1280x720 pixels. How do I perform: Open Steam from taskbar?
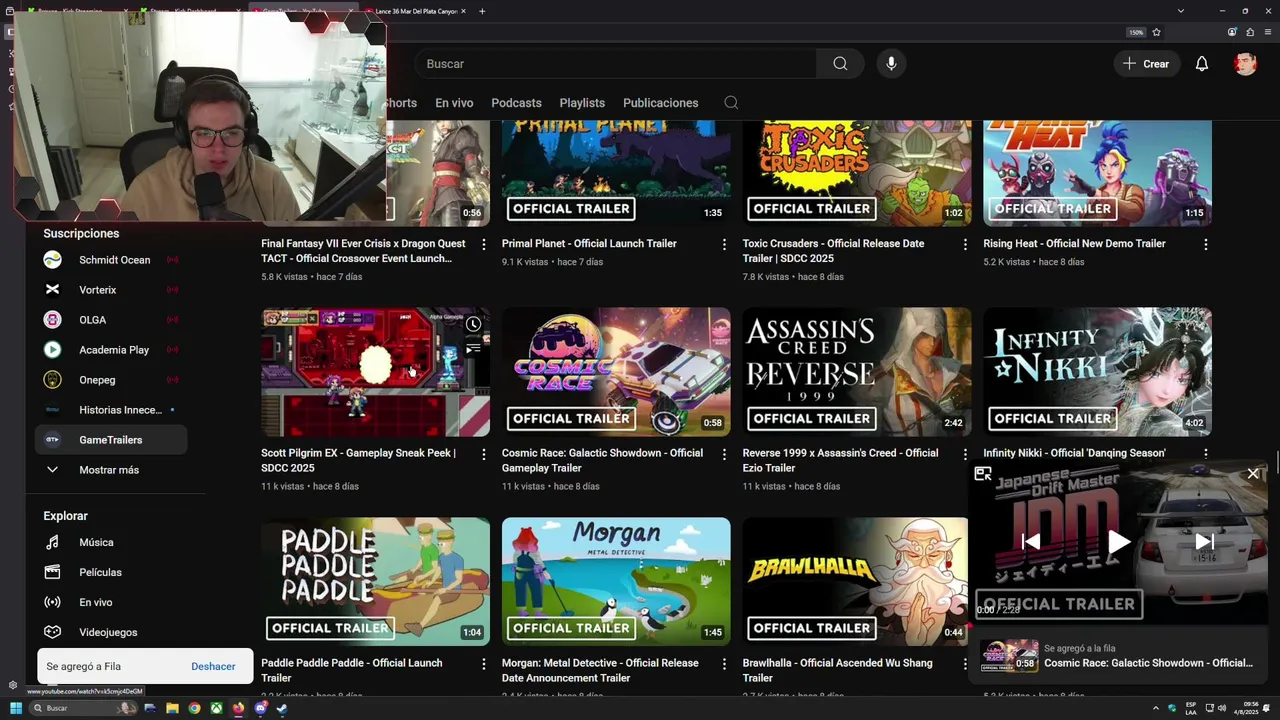[282, 708]
